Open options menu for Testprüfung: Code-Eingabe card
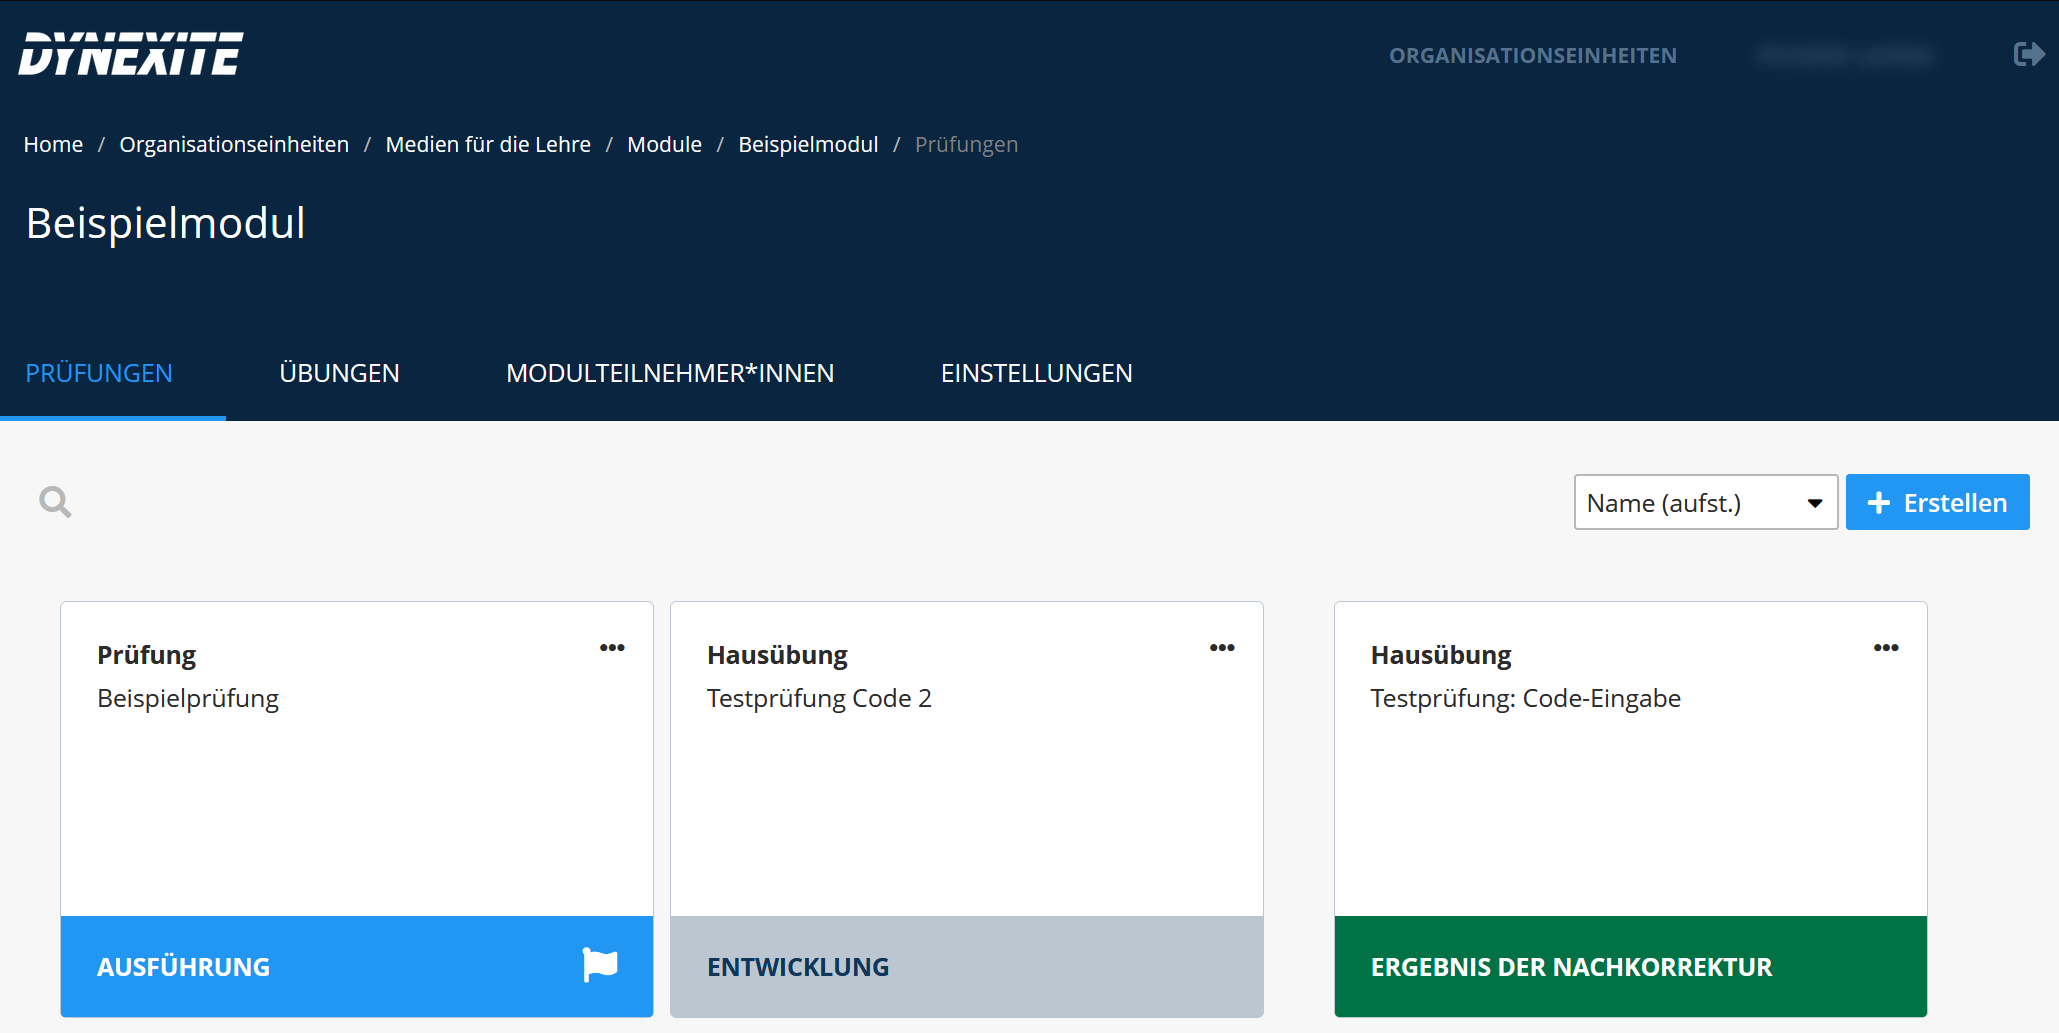The width and height of the screenshot is (2059, 1033). point(1886,648)
